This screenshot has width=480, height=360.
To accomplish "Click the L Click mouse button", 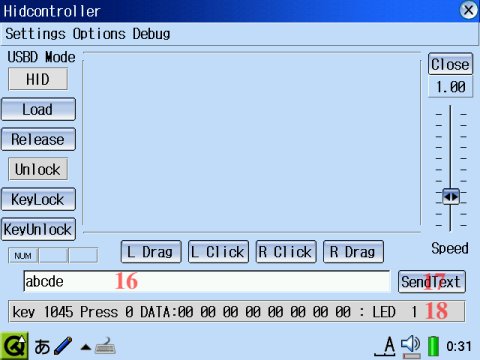I will [x=218, y=252].
